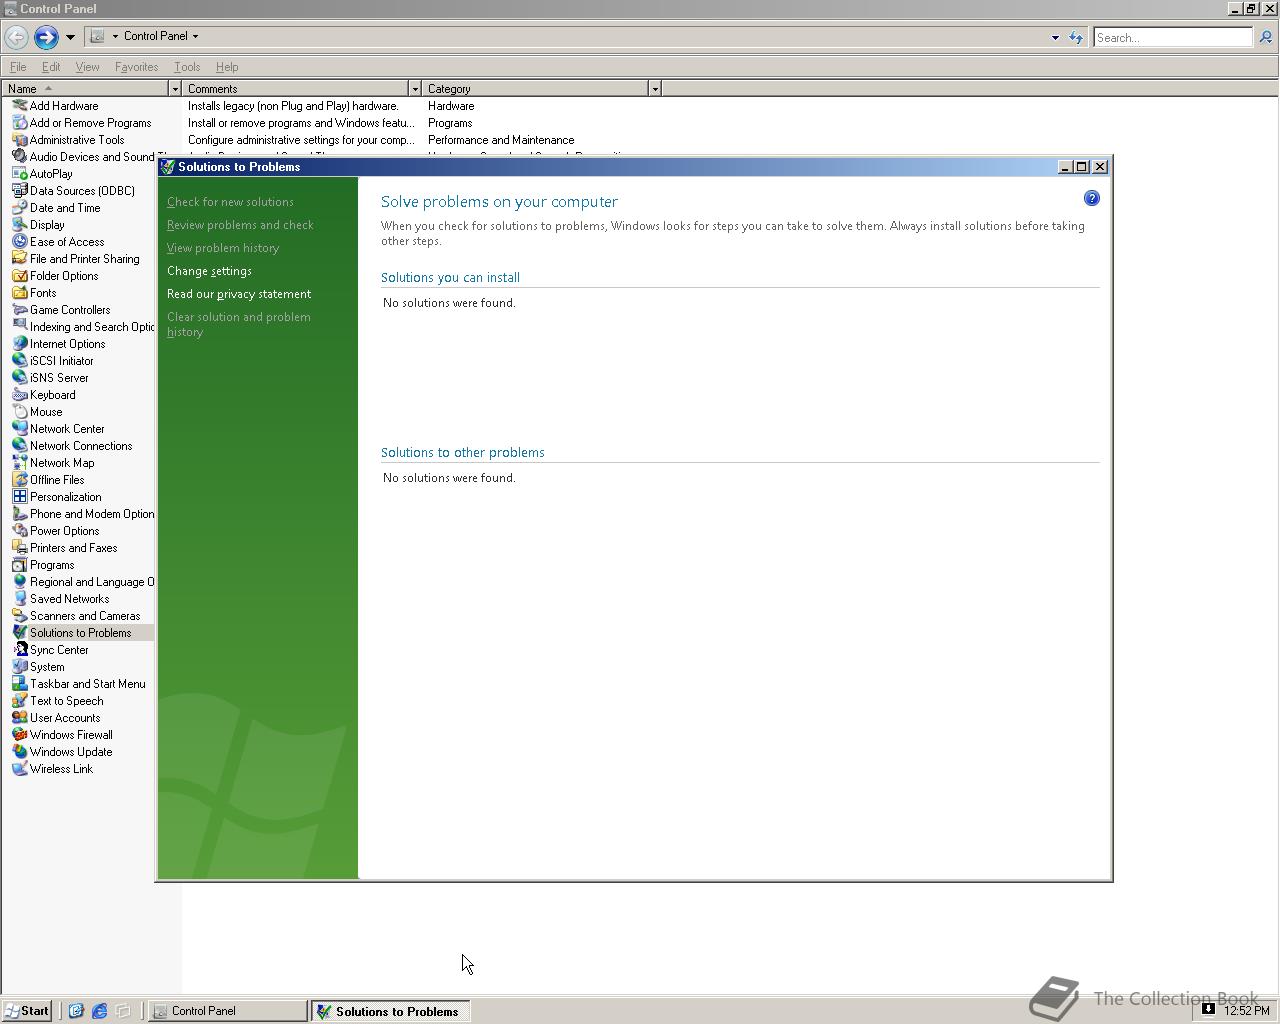The width and height of the screenshot is (1280, 1024).
Task: Select Power Options icon
Action: click(20, 531)
